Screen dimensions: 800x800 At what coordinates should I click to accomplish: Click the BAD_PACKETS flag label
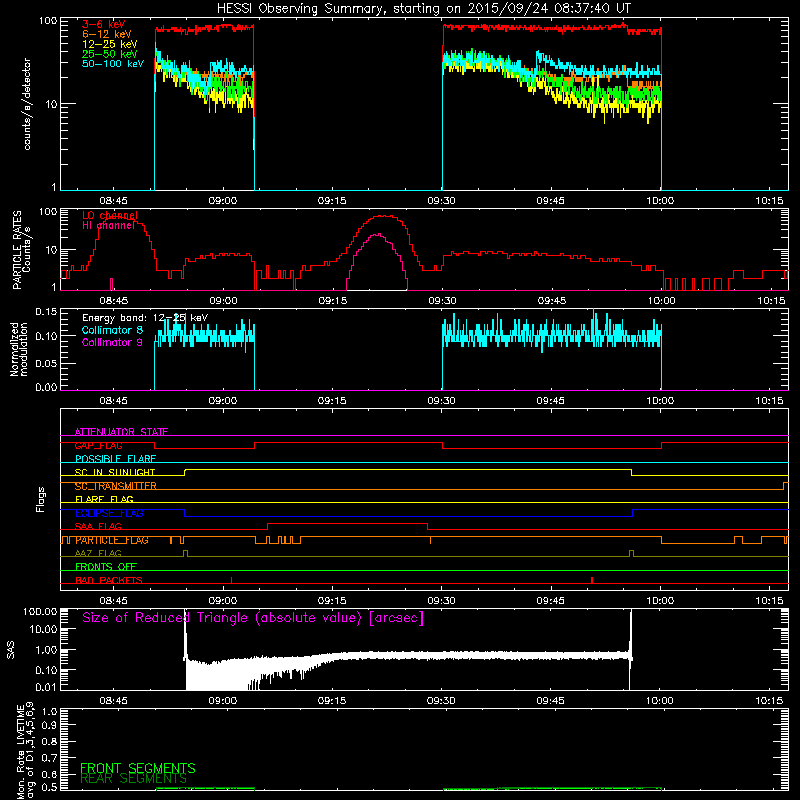tap(109, 580)
